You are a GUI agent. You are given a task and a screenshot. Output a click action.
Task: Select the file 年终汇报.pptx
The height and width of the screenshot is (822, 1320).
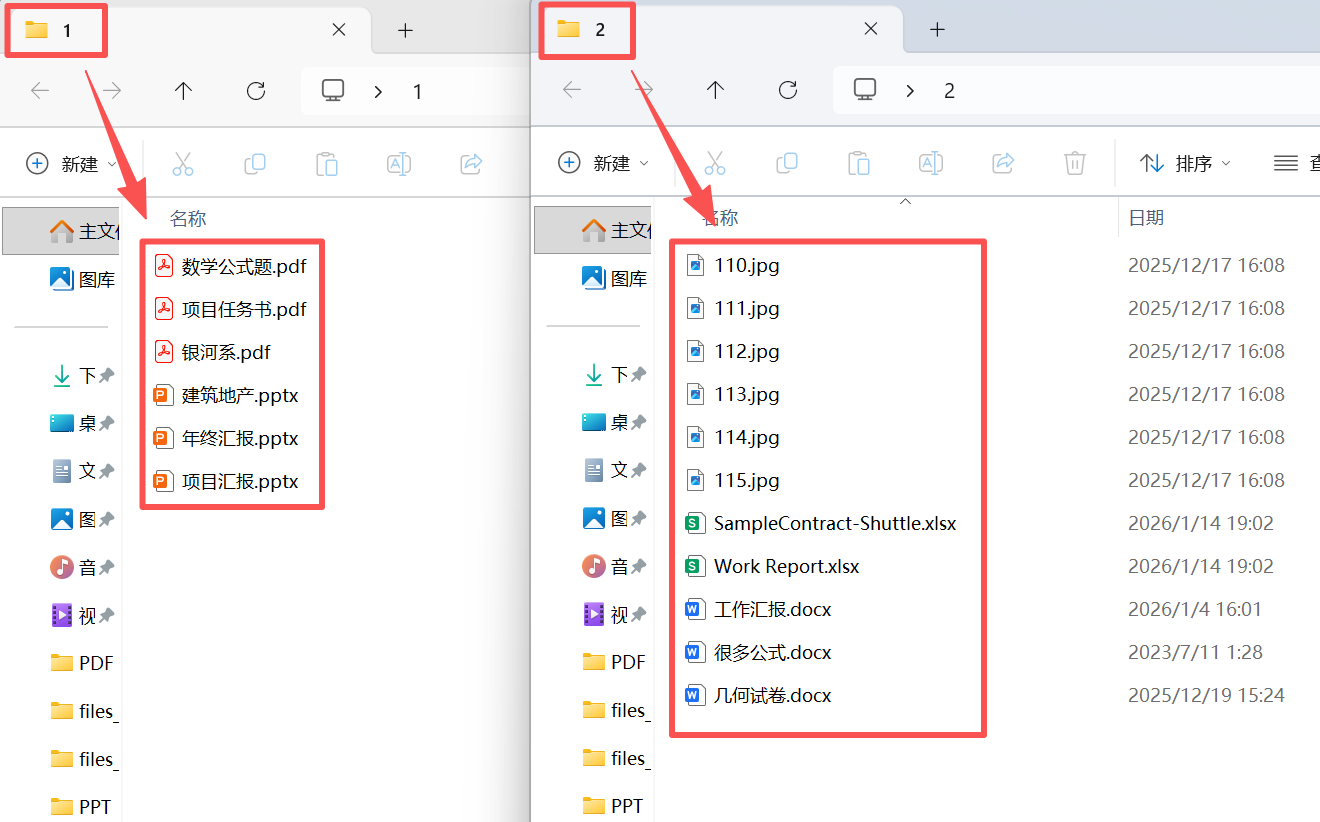(239, 438)
